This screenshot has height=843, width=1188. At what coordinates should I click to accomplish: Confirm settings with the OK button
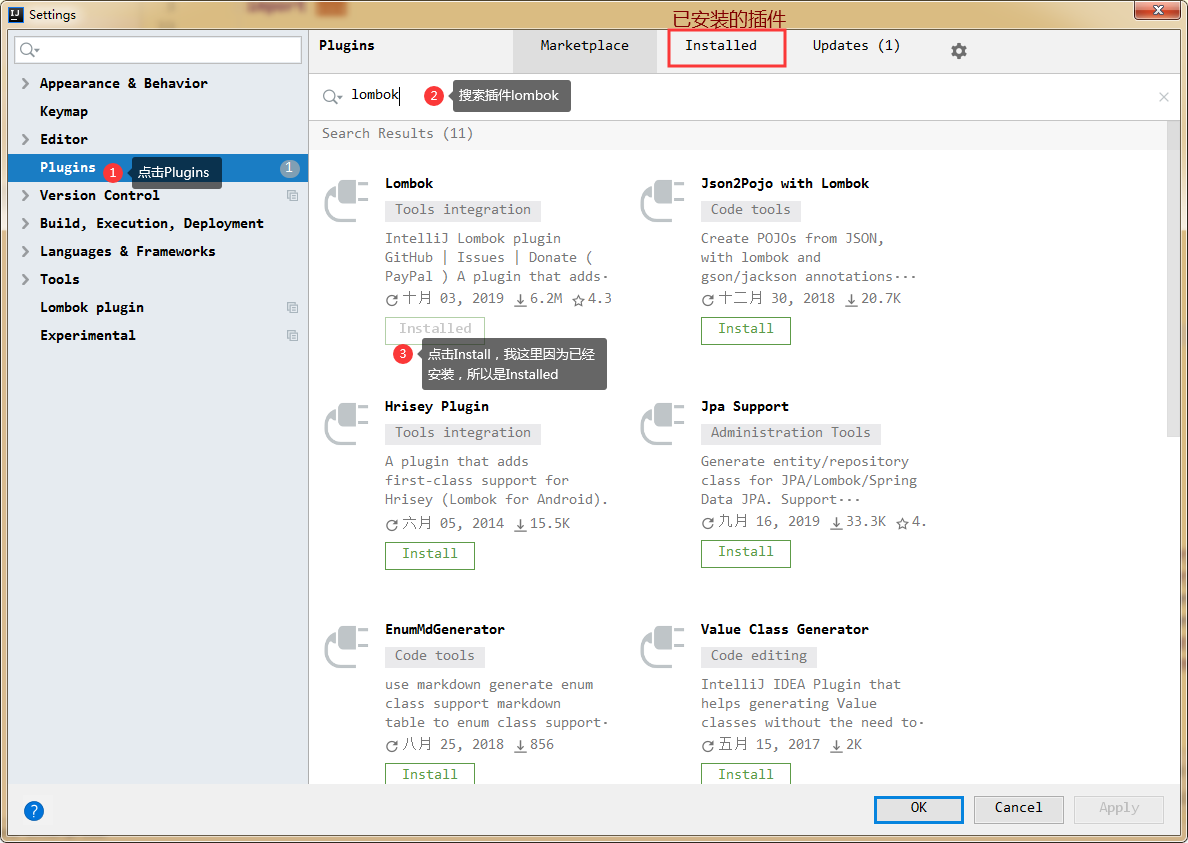click(x=918, y=809)
